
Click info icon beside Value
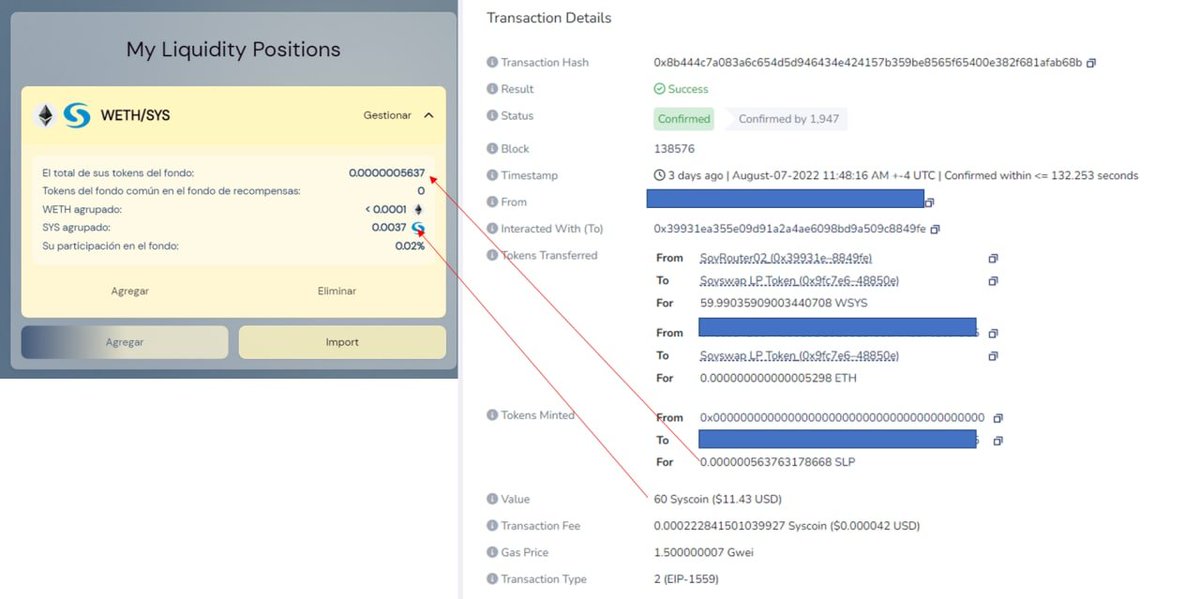[492, 499]
